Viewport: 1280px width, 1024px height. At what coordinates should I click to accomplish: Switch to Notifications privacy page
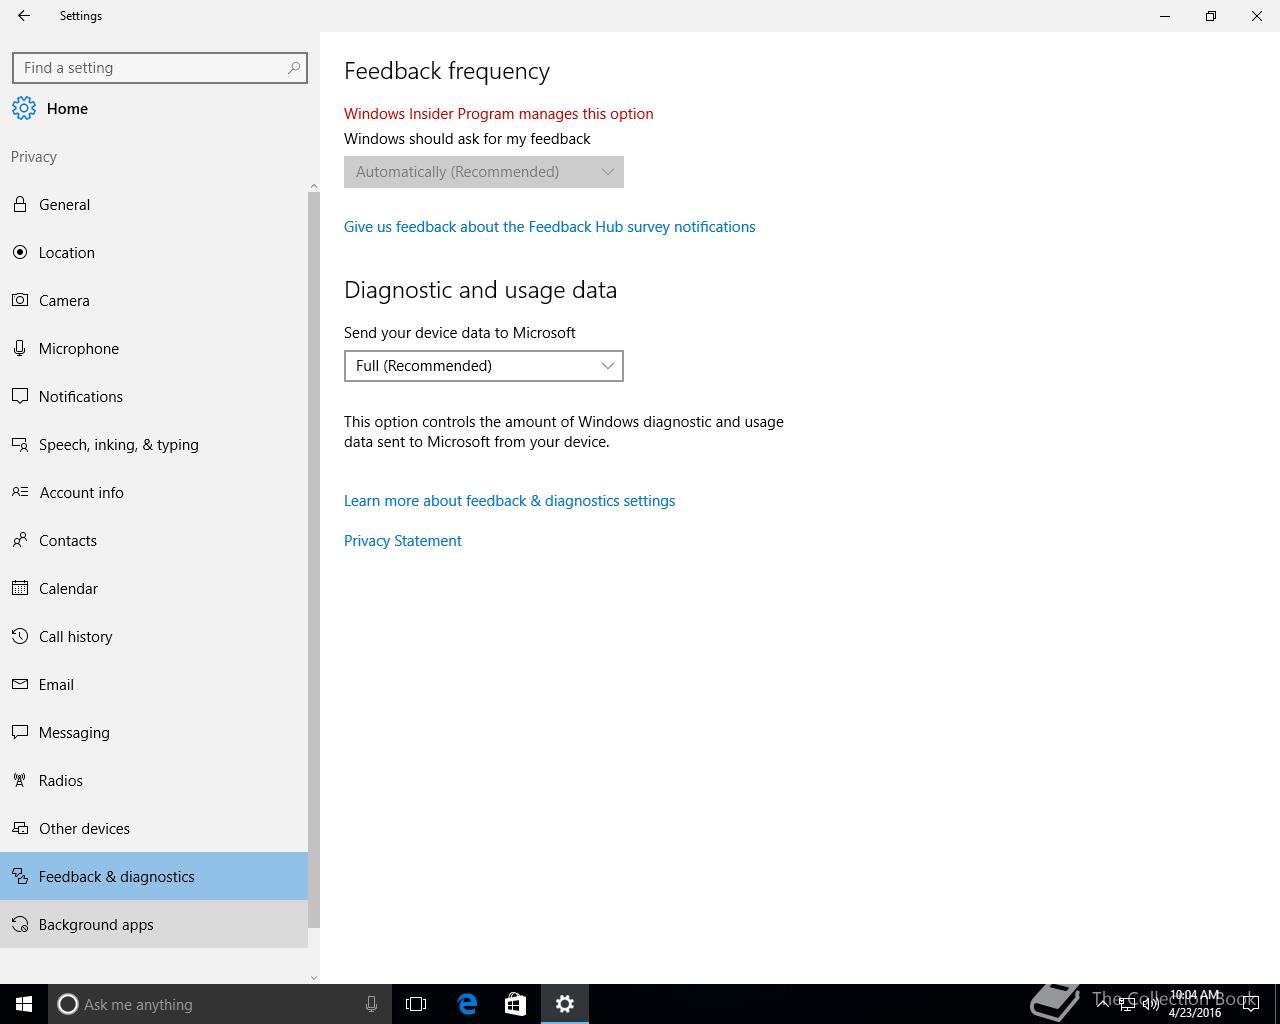click(154, 396)
